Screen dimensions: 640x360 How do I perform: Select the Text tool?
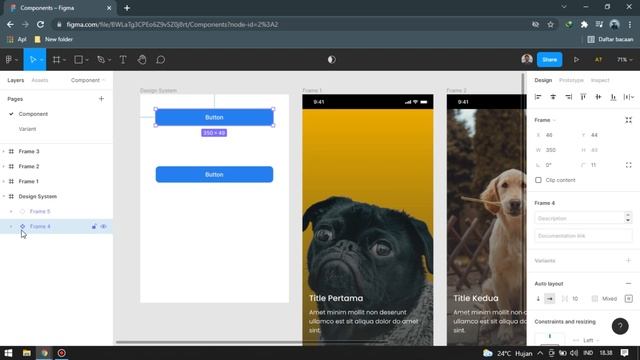point(123,60)
